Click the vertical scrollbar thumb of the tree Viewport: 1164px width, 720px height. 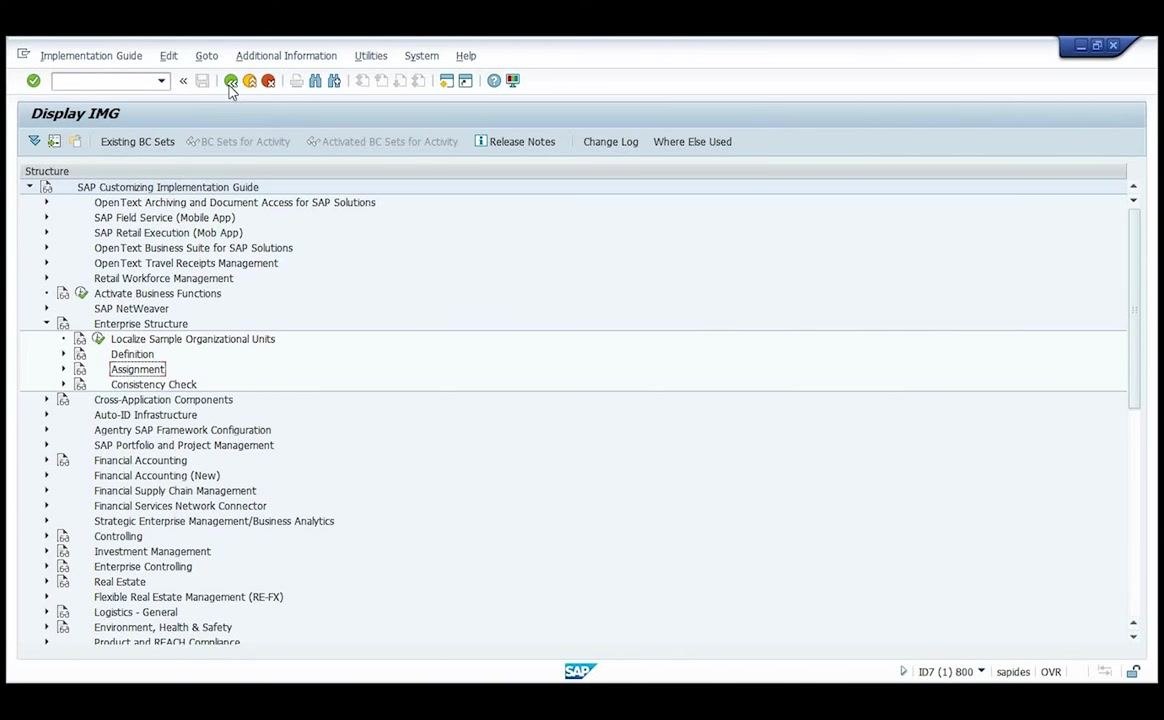(x=1134, y=308)
